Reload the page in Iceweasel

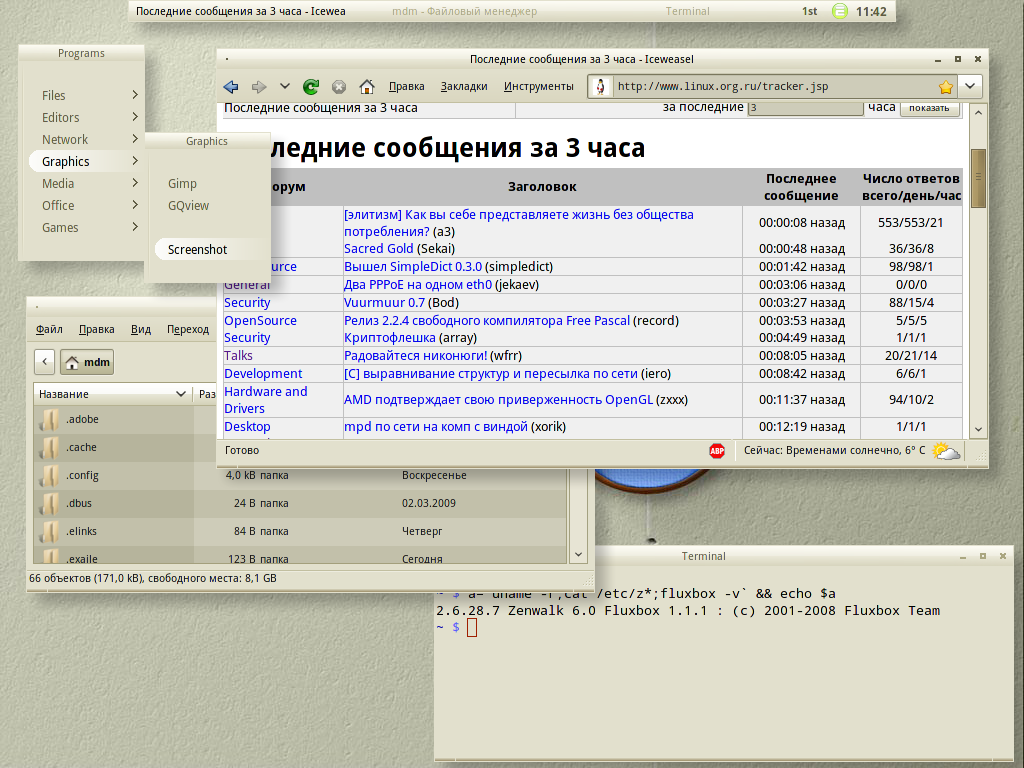click(x=311, y=86)
